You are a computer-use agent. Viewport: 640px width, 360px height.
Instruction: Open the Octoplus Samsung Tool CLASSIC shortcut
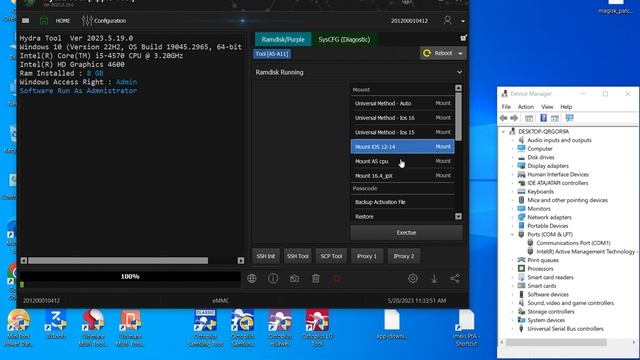coord(205,328)
